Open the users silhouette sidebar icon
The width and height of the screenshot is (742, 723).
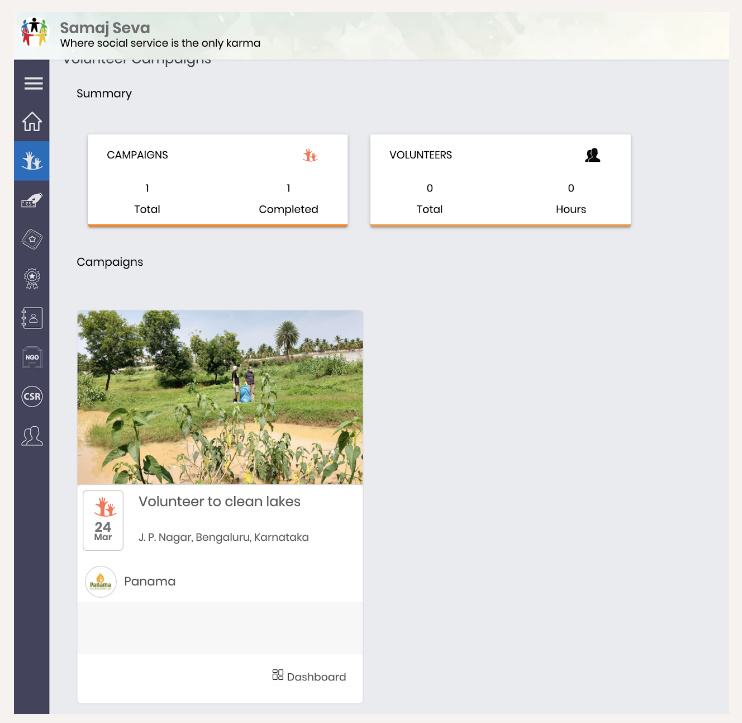point(32,436)
